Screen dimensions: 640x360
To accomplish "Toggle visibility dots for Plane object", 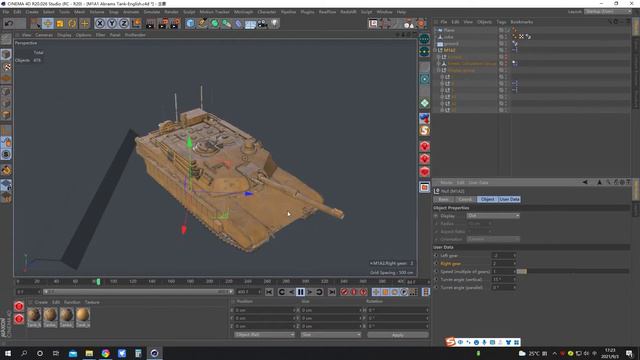I will [x=506, y=30].
